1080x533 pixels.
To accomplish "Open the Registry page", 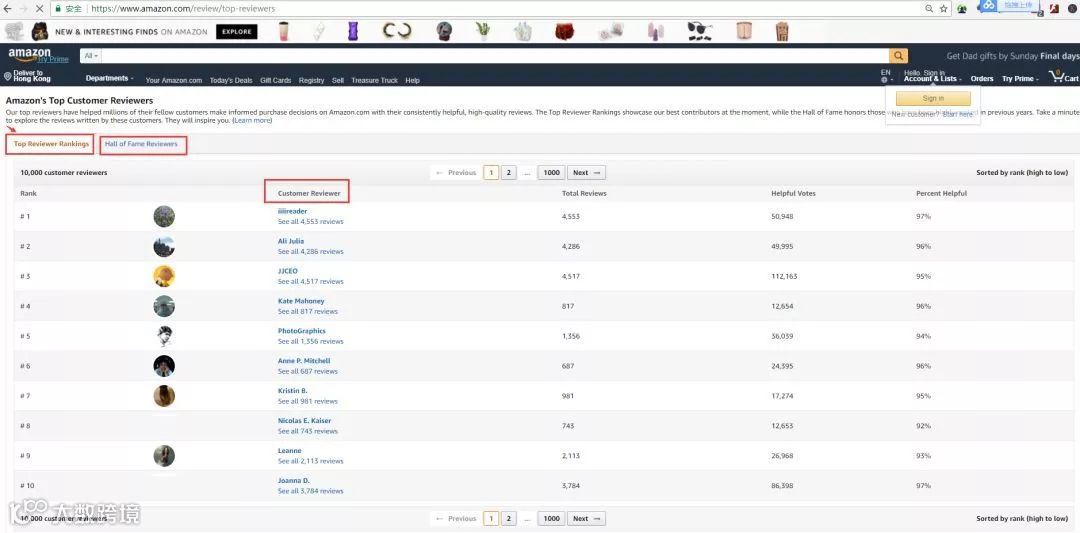I will (x=311, y=81).
